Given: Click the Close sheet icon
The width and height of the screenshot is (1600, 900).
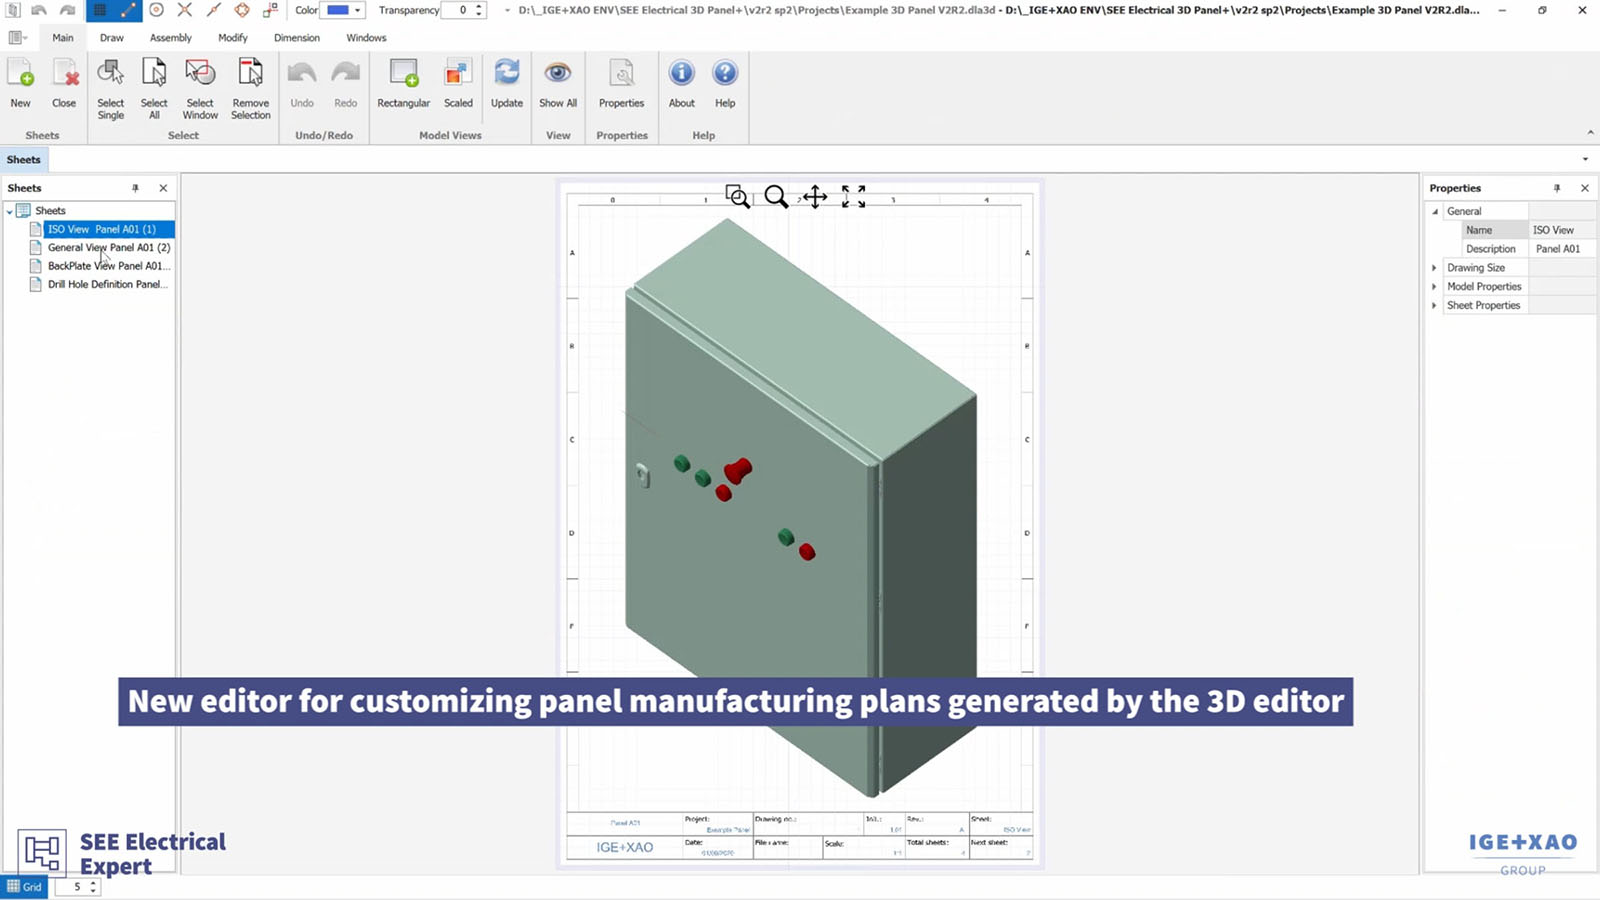Looking at the screenshot, I should tap(64, 74).
